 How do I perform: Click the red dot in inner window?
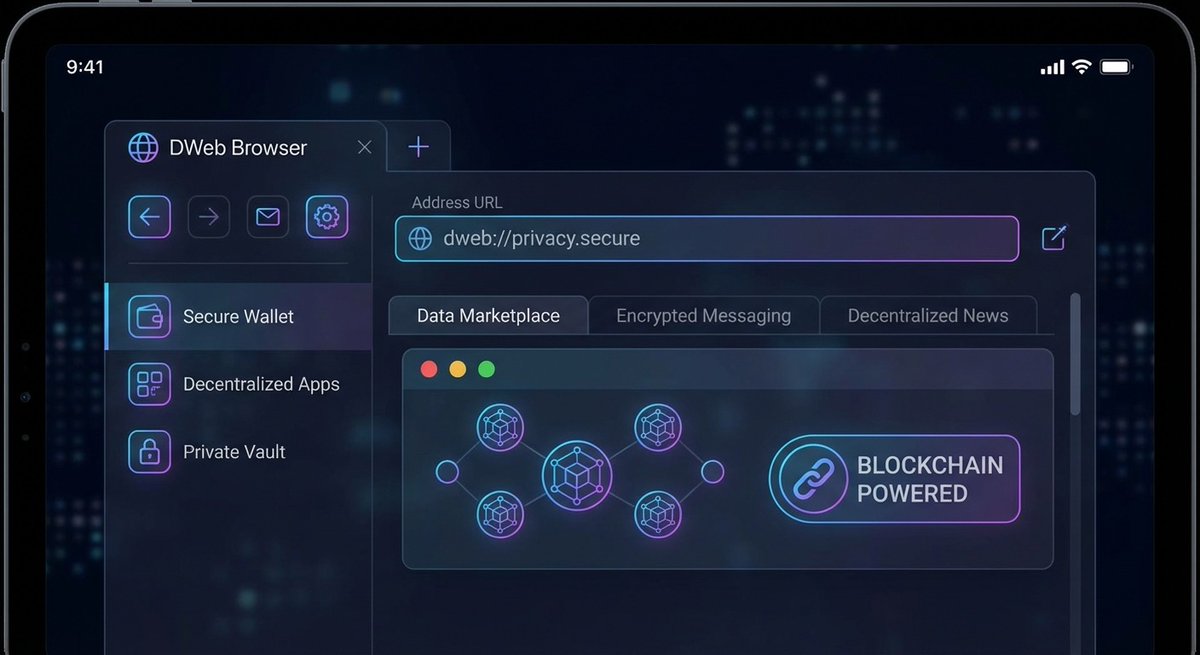pos(429,370)
